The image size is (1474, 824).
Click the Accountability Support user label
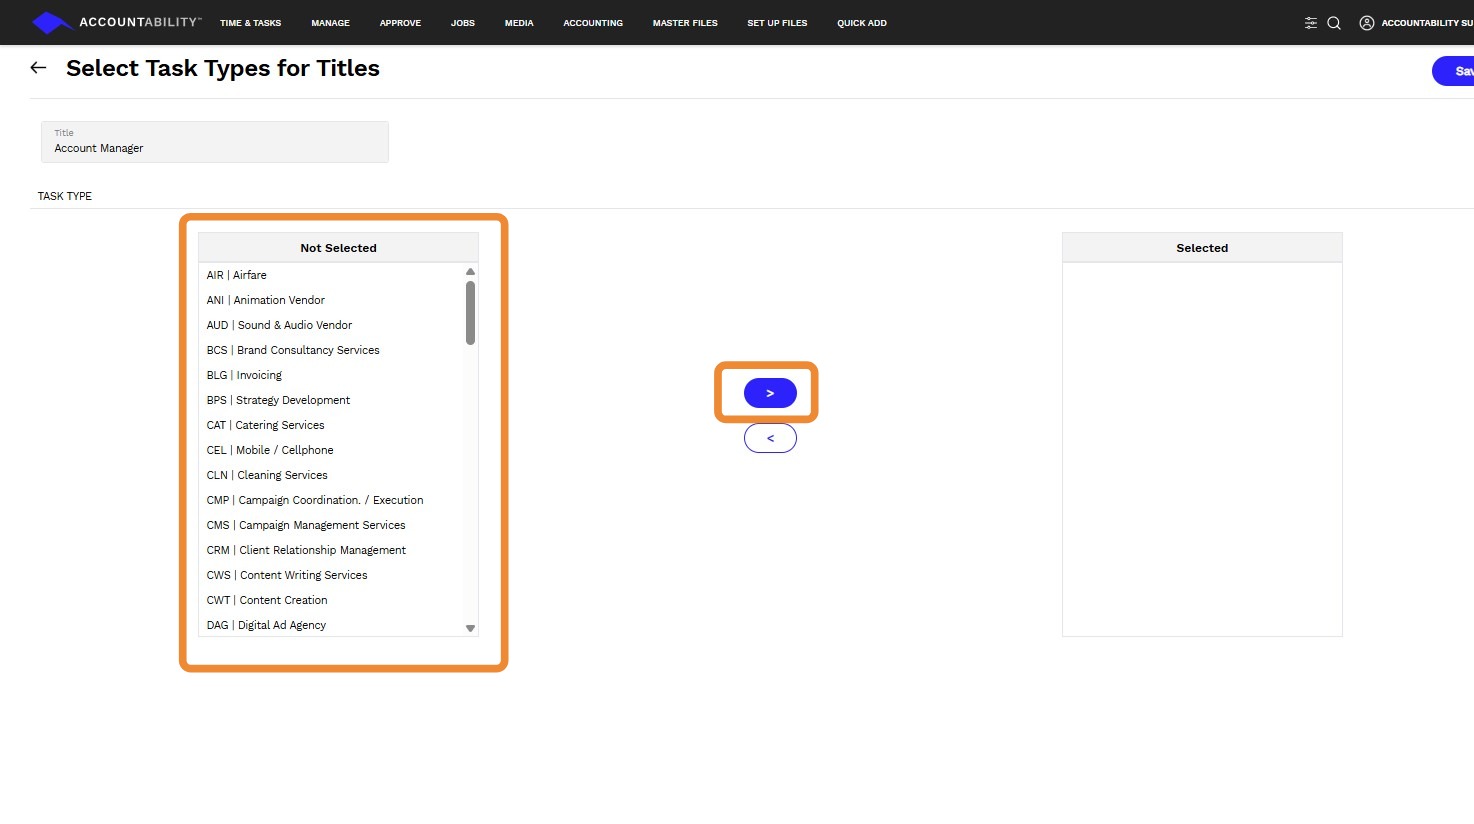pyautogui.click(x=1427, y=23)
